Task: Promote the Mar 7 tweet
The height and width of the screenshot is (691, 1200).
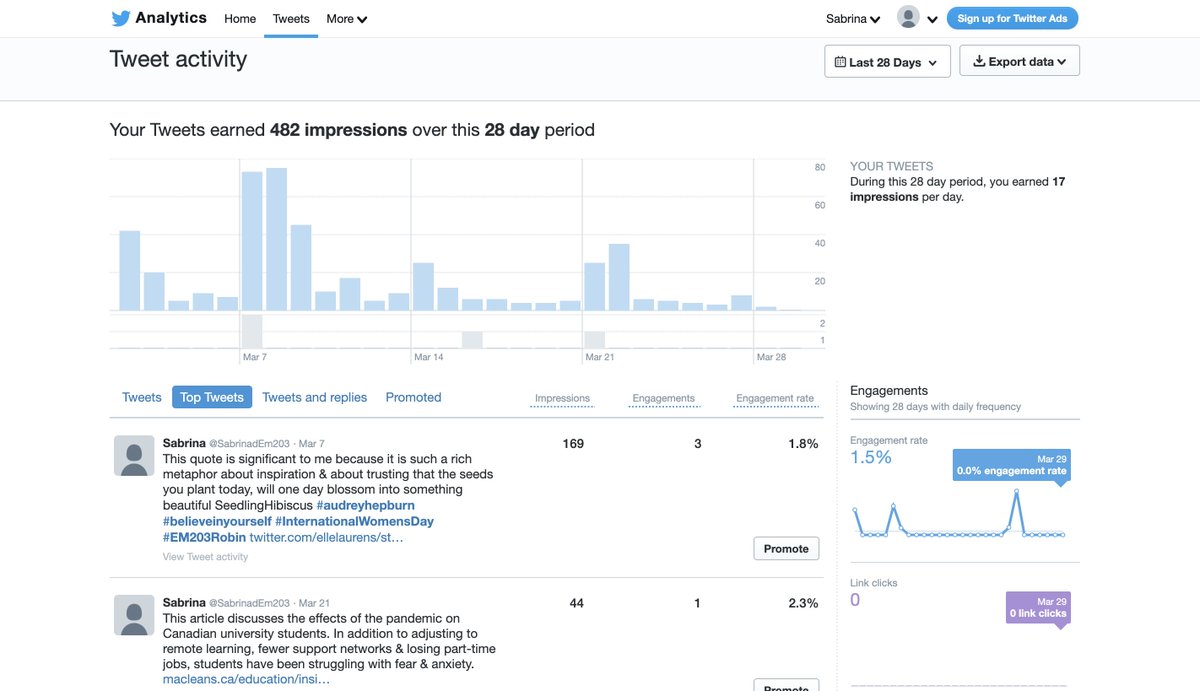Action: (786, 548)
